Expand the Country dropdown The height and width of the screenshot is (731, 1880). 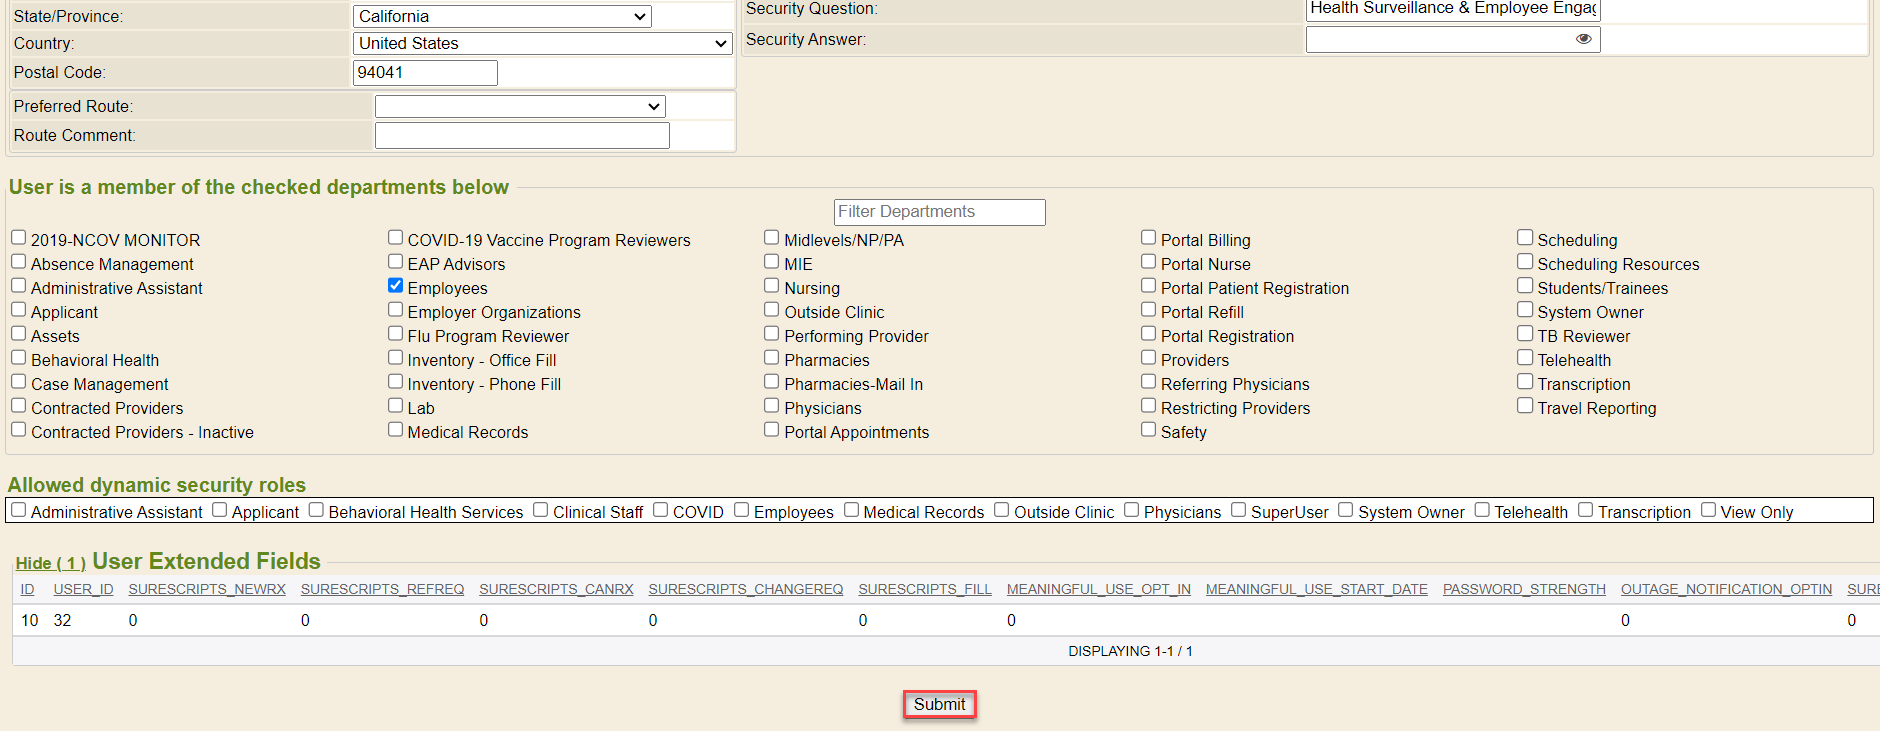pos(543,43)
